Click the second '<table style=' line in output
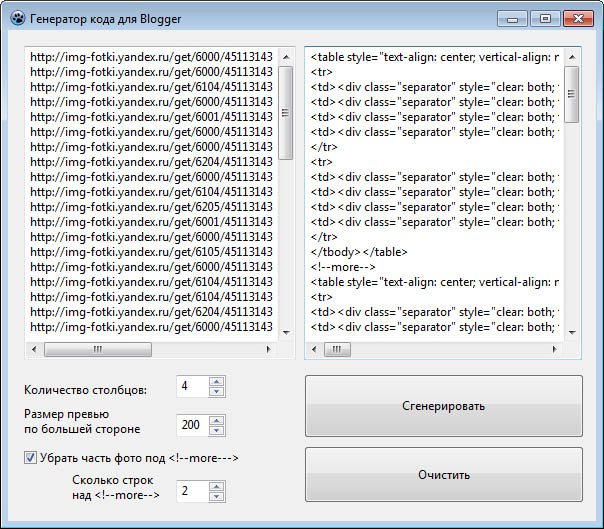Screen dimensions: 604x529 pos(435,282)
